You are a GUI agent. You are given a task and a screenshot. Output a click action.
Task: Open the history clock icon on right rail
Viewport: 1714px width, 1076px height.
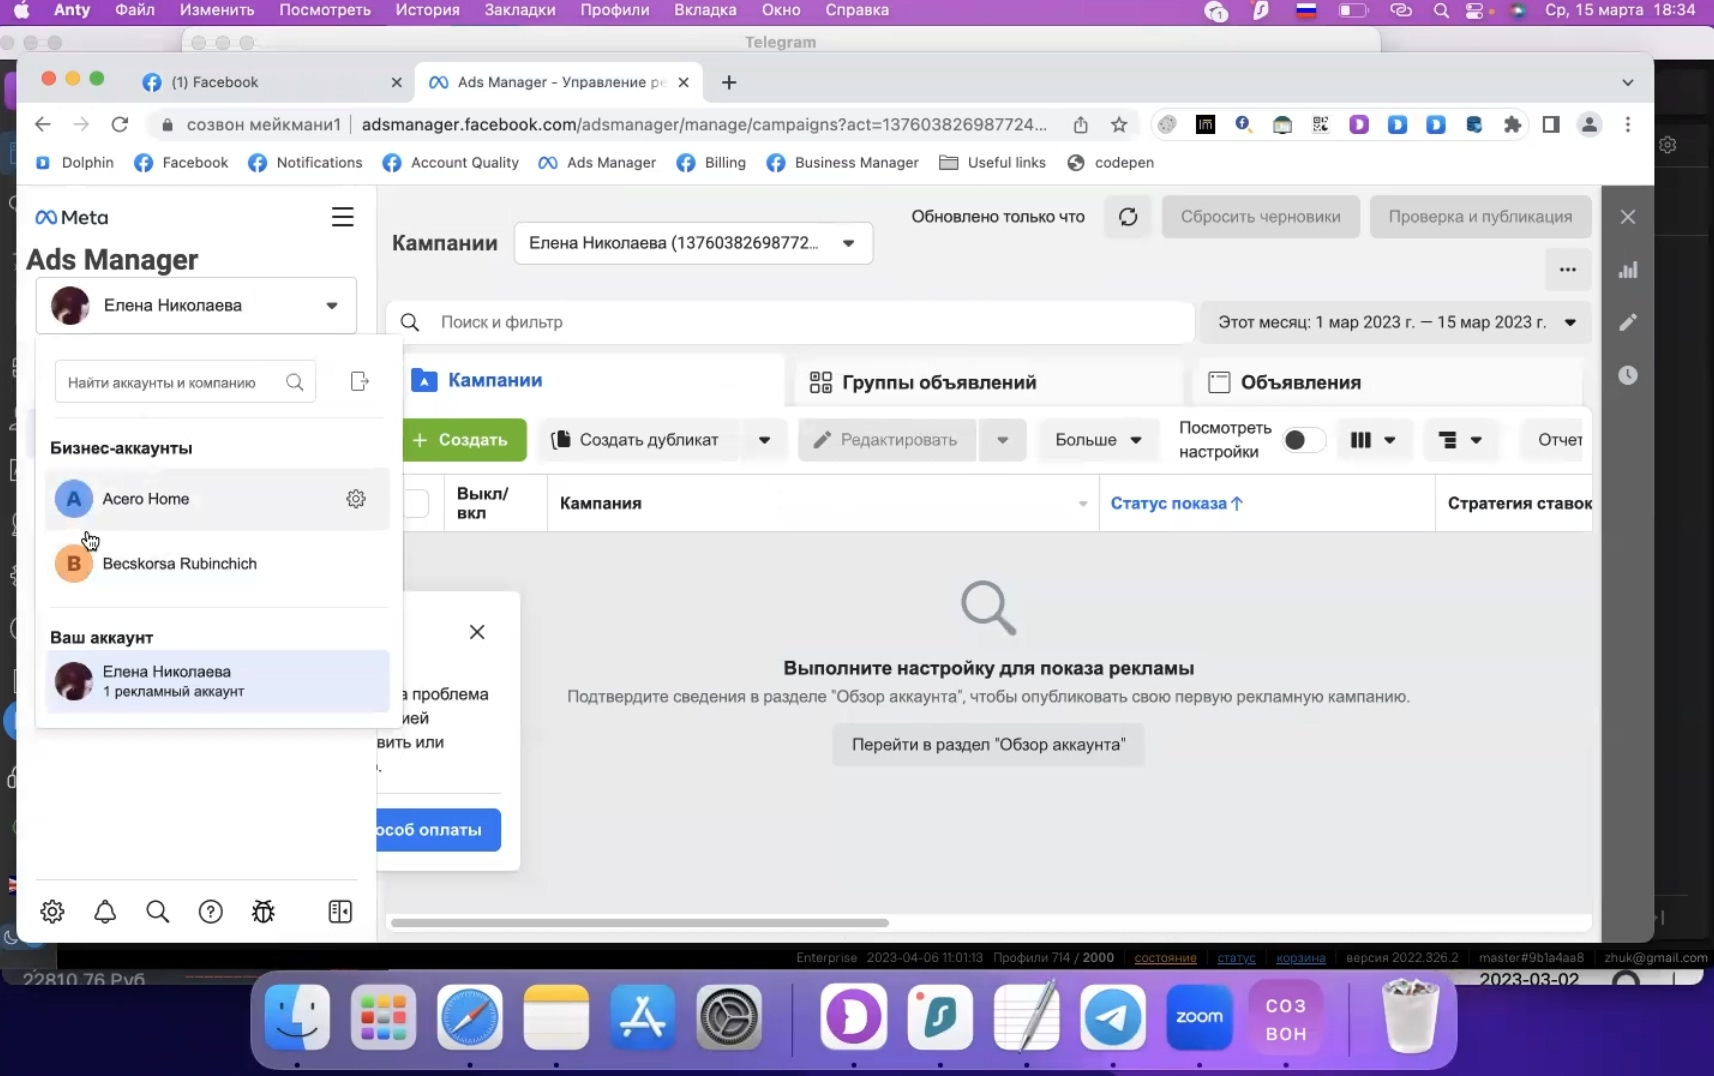pyautogui.click(x=1628, y=375)
